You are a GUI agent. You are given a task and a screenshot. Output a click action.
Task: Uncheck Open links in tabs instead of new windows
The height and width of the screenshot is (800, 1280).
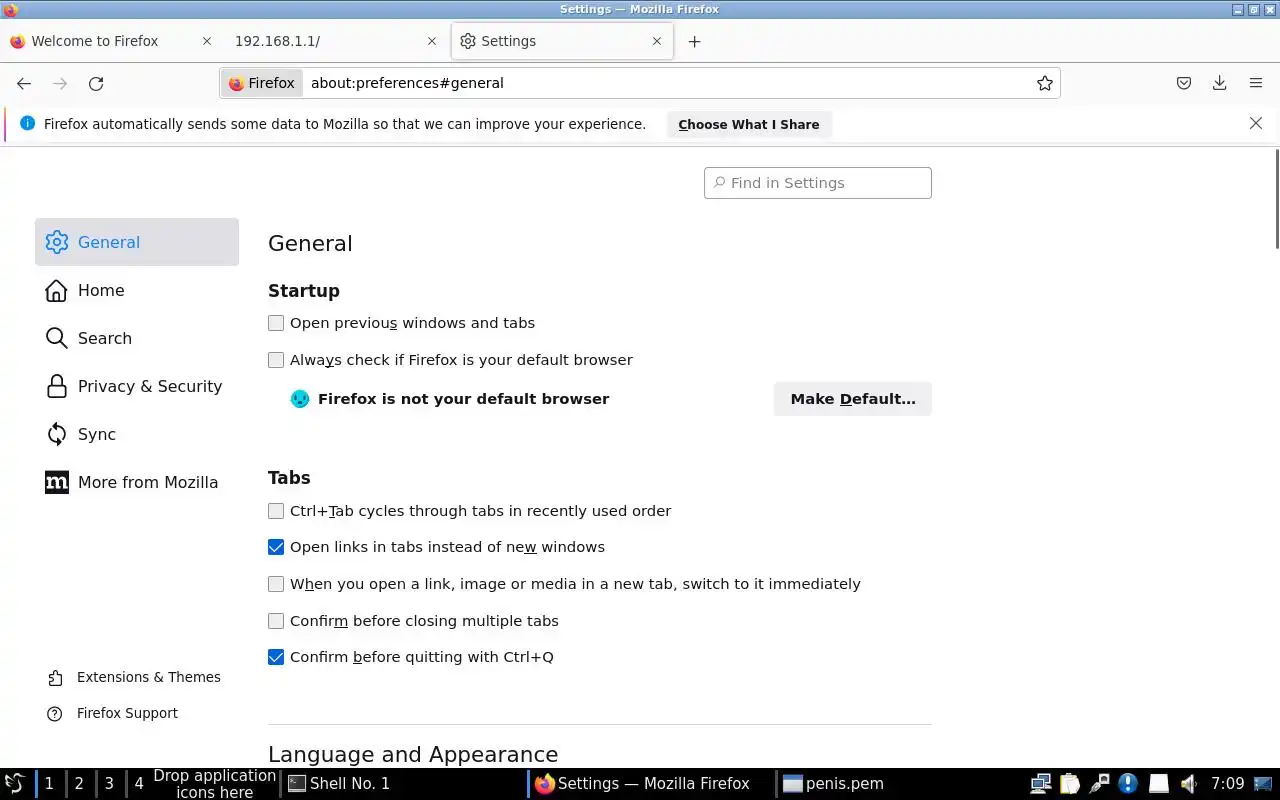click(276, 547)
